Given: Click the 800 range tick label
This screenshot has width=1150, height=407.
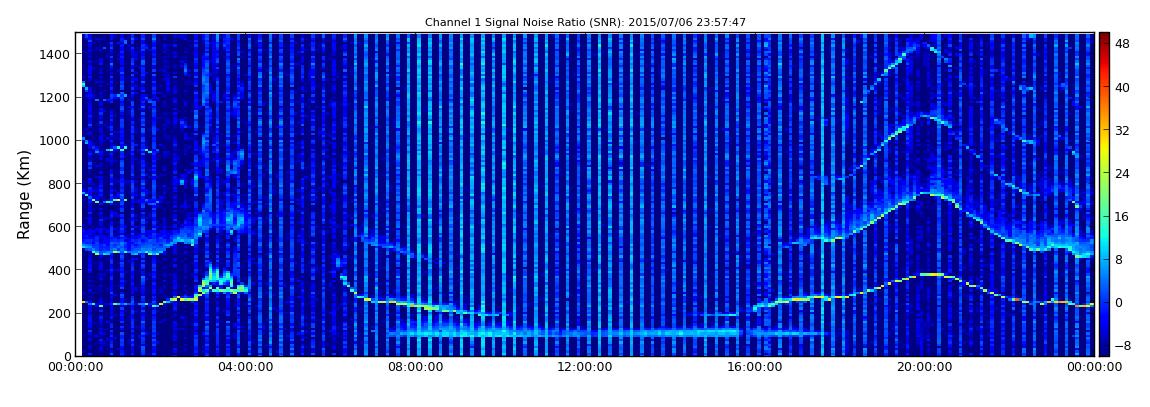Looking at the screenshot, I should 59,184.
